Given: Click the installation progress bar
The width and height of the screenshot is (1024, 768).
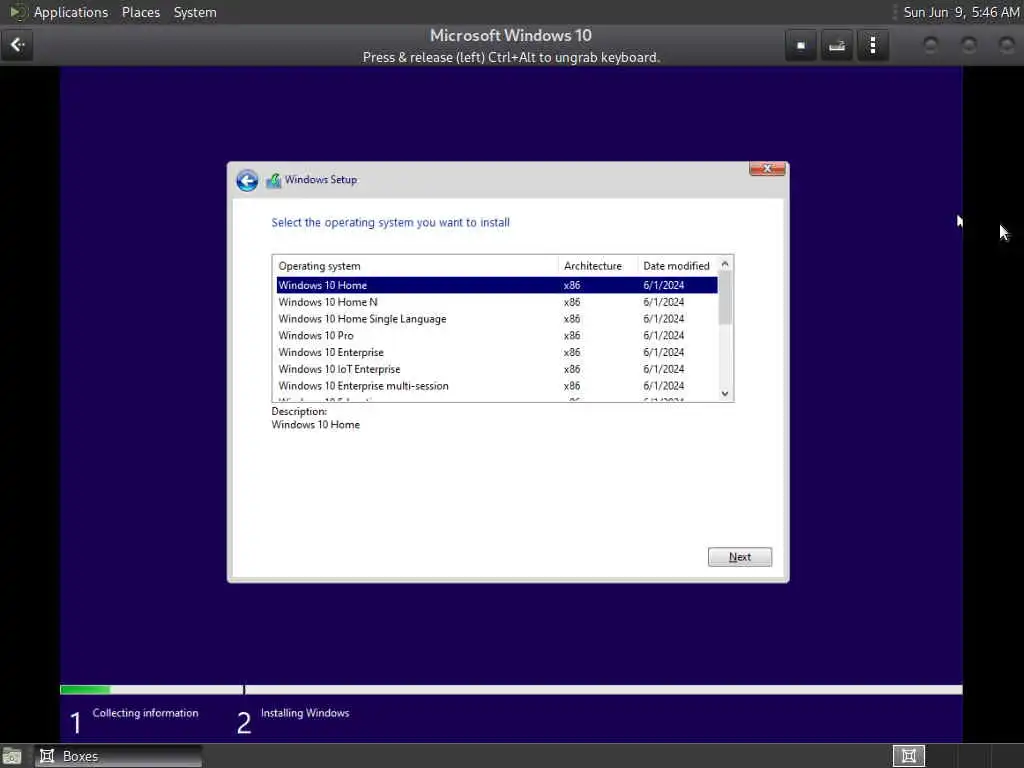Looking at the screenshot, I should pyautogui.click(x=511, y=690).
